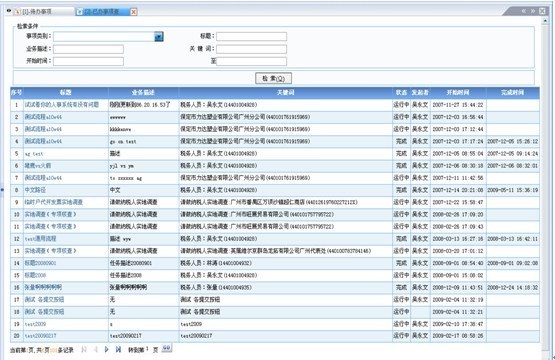Open the 'ag test' link in row 5

pyautogui.click(x=34, y=154)
